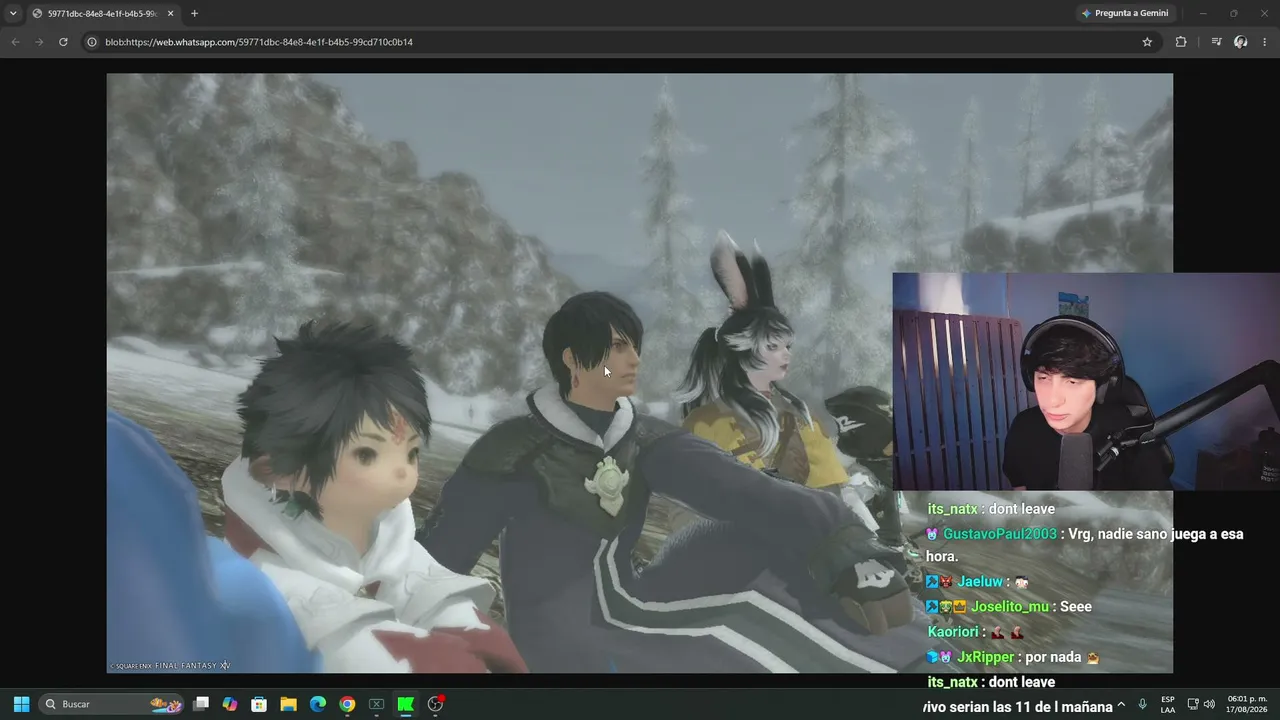This screenshot has height=720, width=1280.
Task: Click the taskbar Buscar search box
Action: 112,704
